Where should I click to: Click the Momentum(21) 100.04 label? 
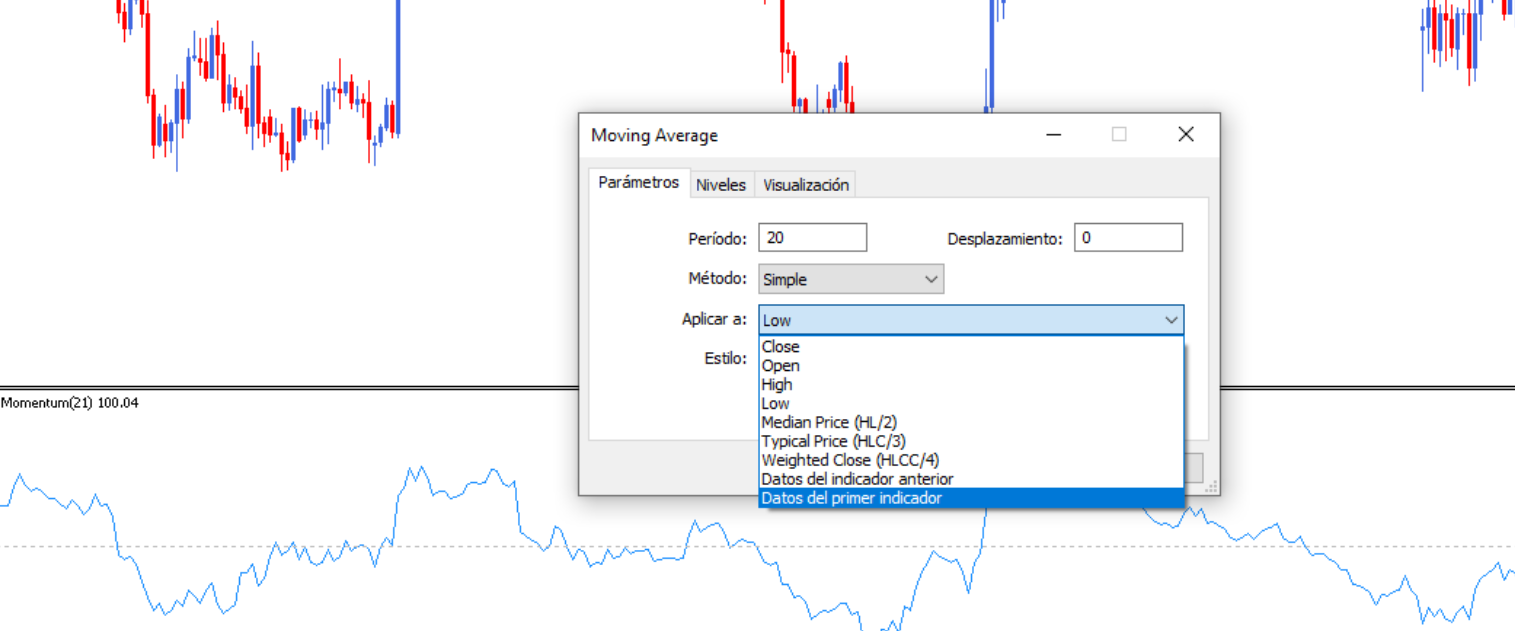coord(70,403)
